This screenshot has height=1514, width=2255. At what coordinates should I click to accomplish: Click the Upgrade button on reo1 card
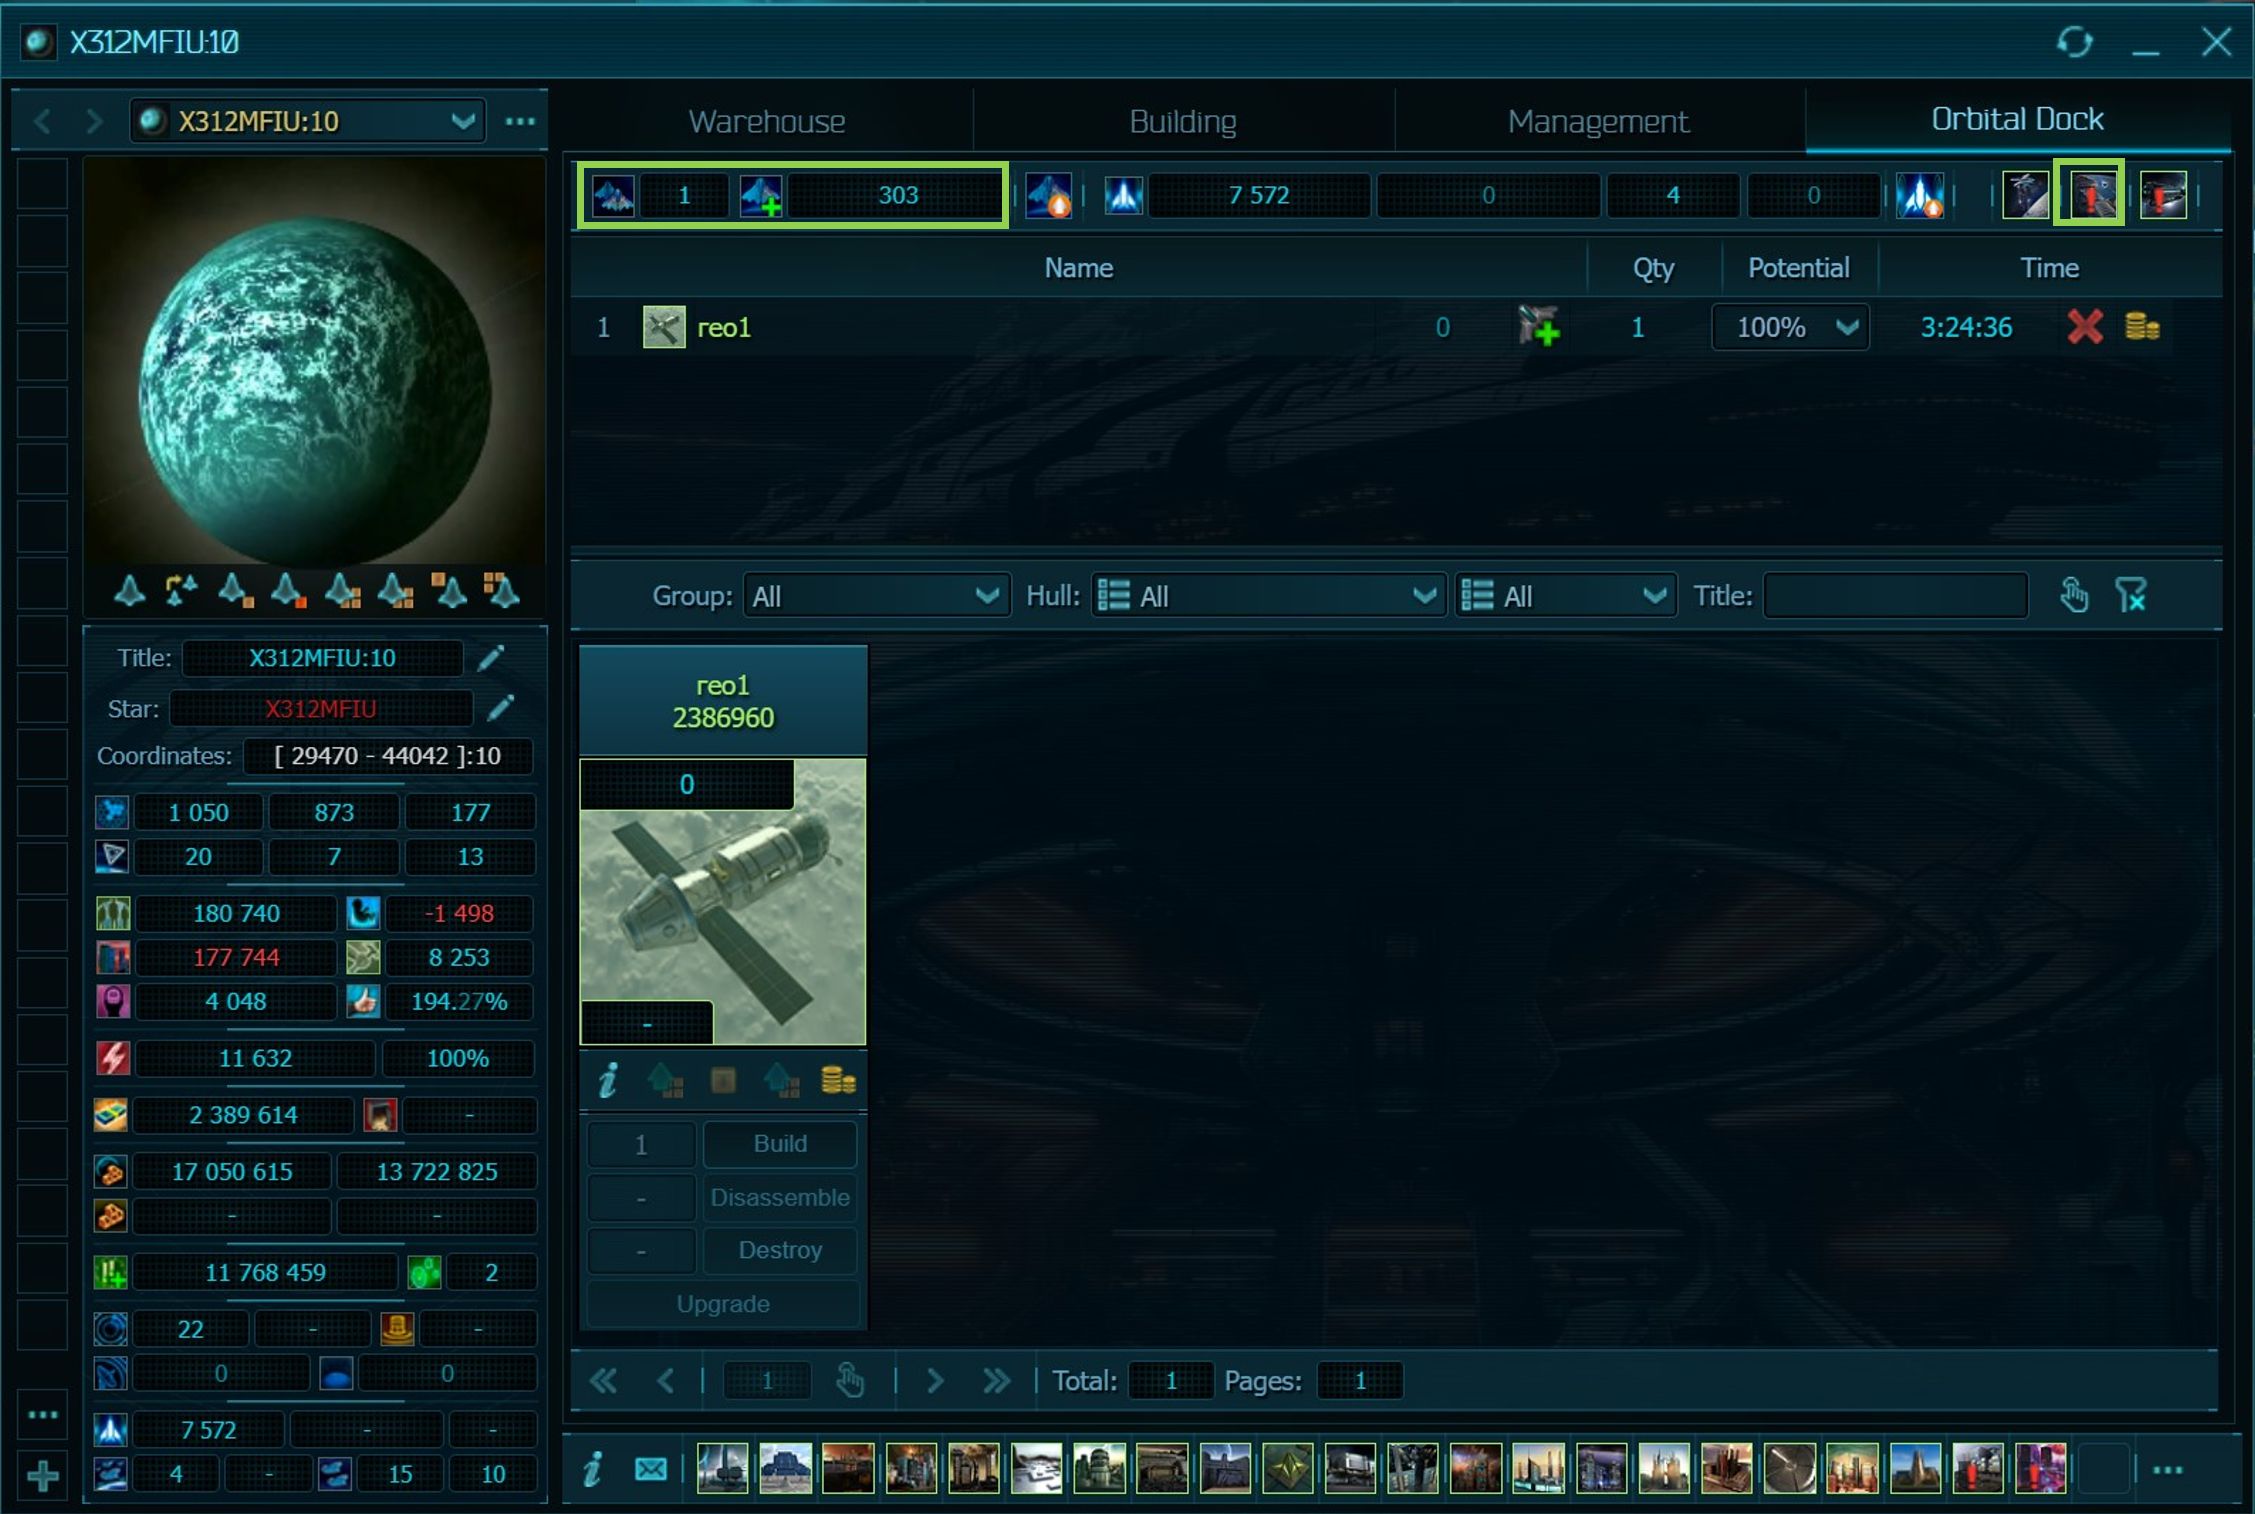pos(722,1304)
